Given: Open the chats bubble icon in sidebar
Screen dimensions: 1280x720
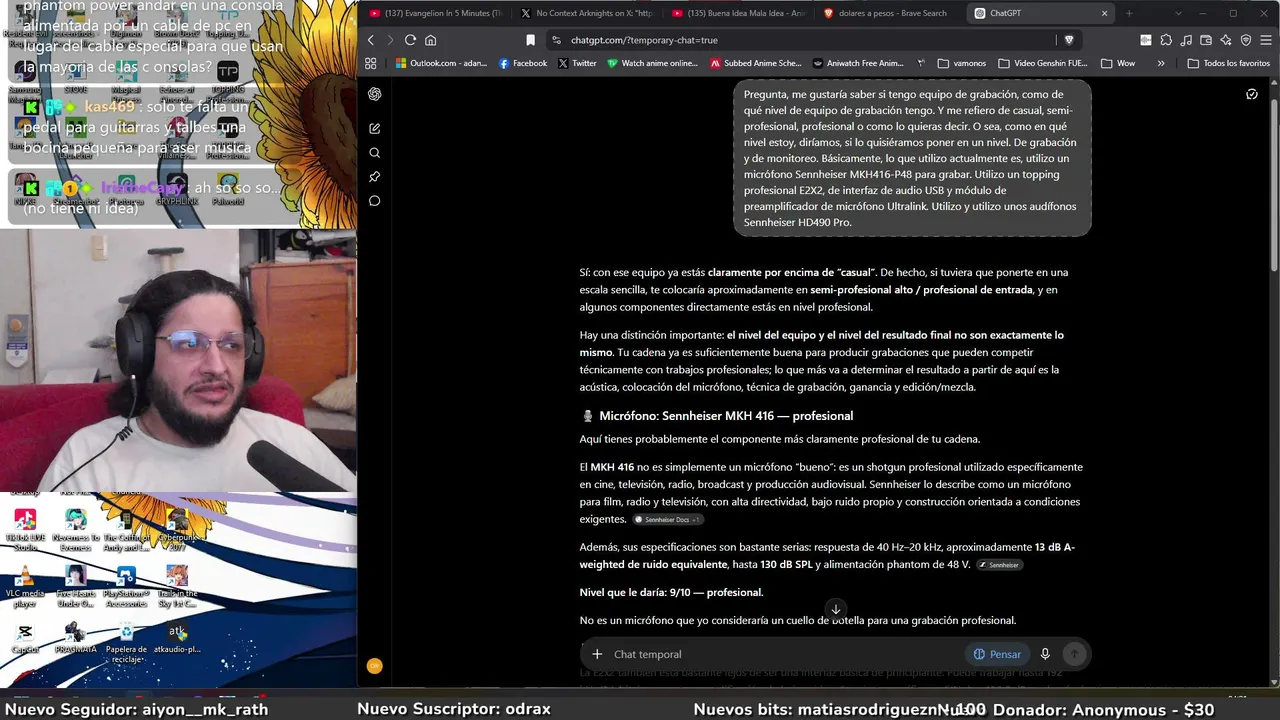Looking at the screenshot, I should click(375, 201).
